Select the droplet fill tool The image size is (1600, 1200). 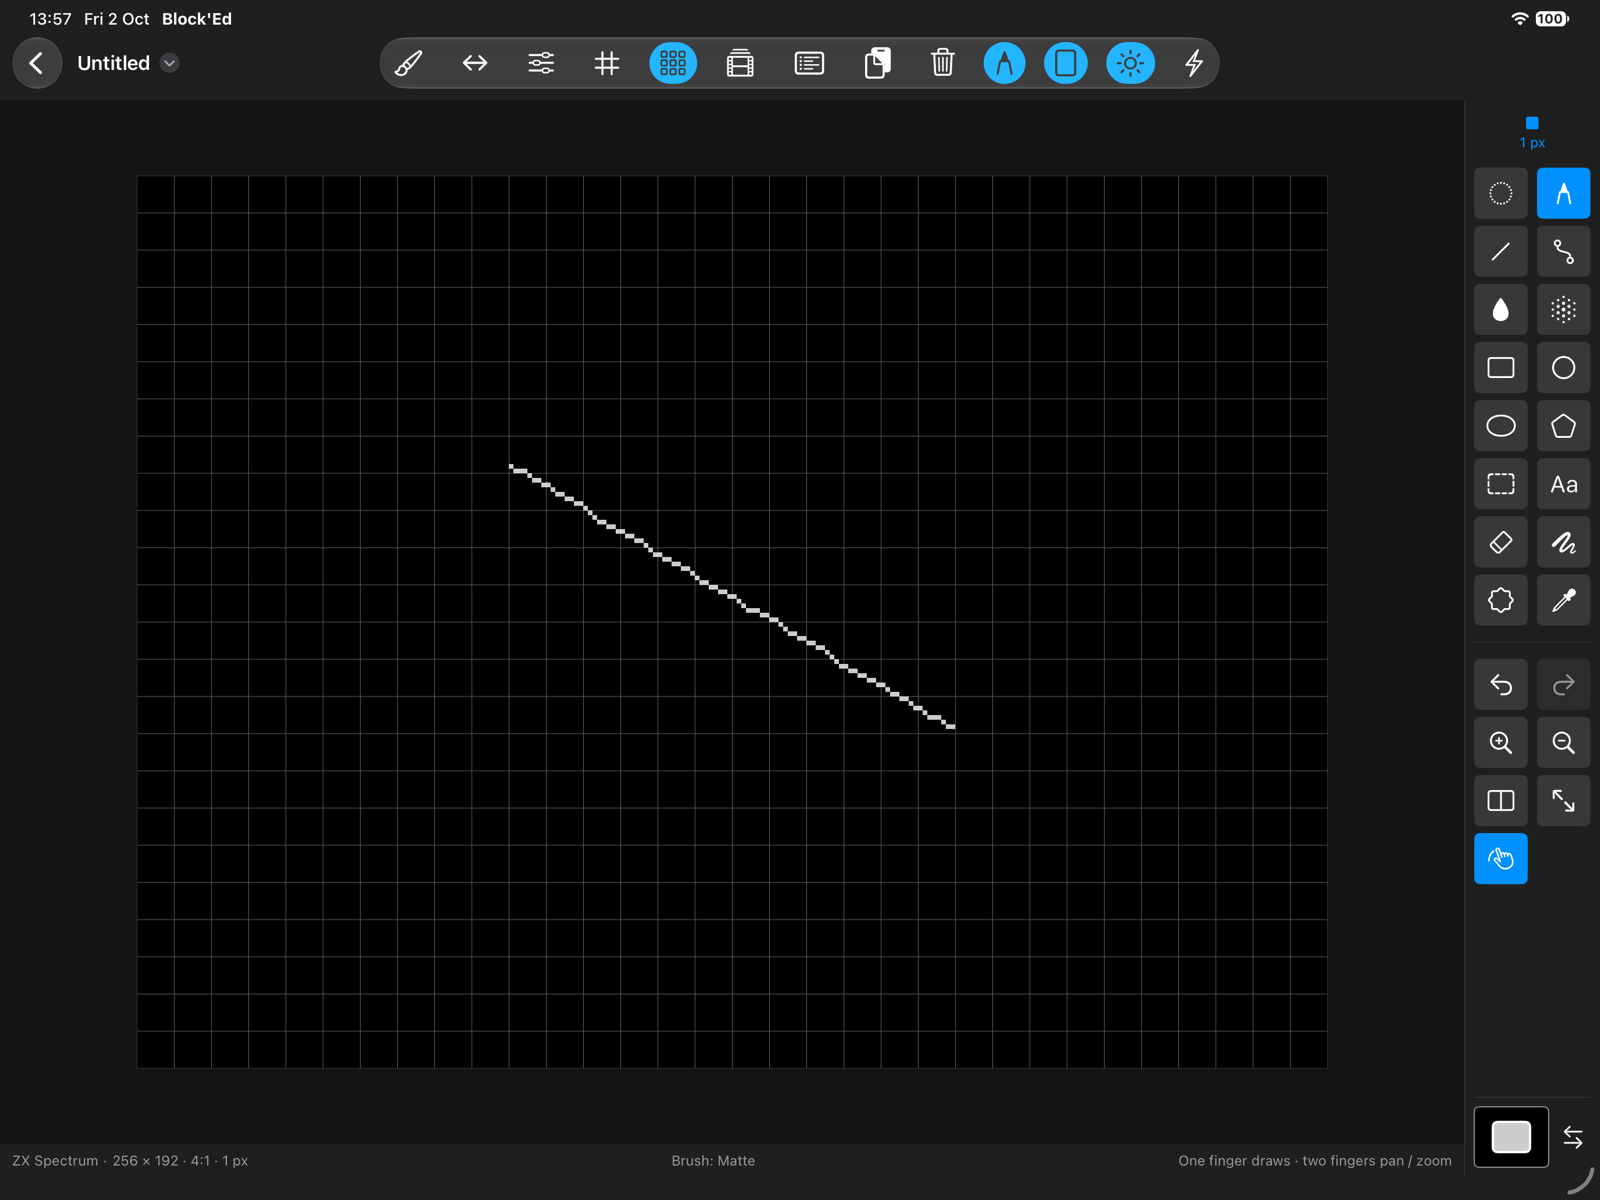coord(1501,310)
